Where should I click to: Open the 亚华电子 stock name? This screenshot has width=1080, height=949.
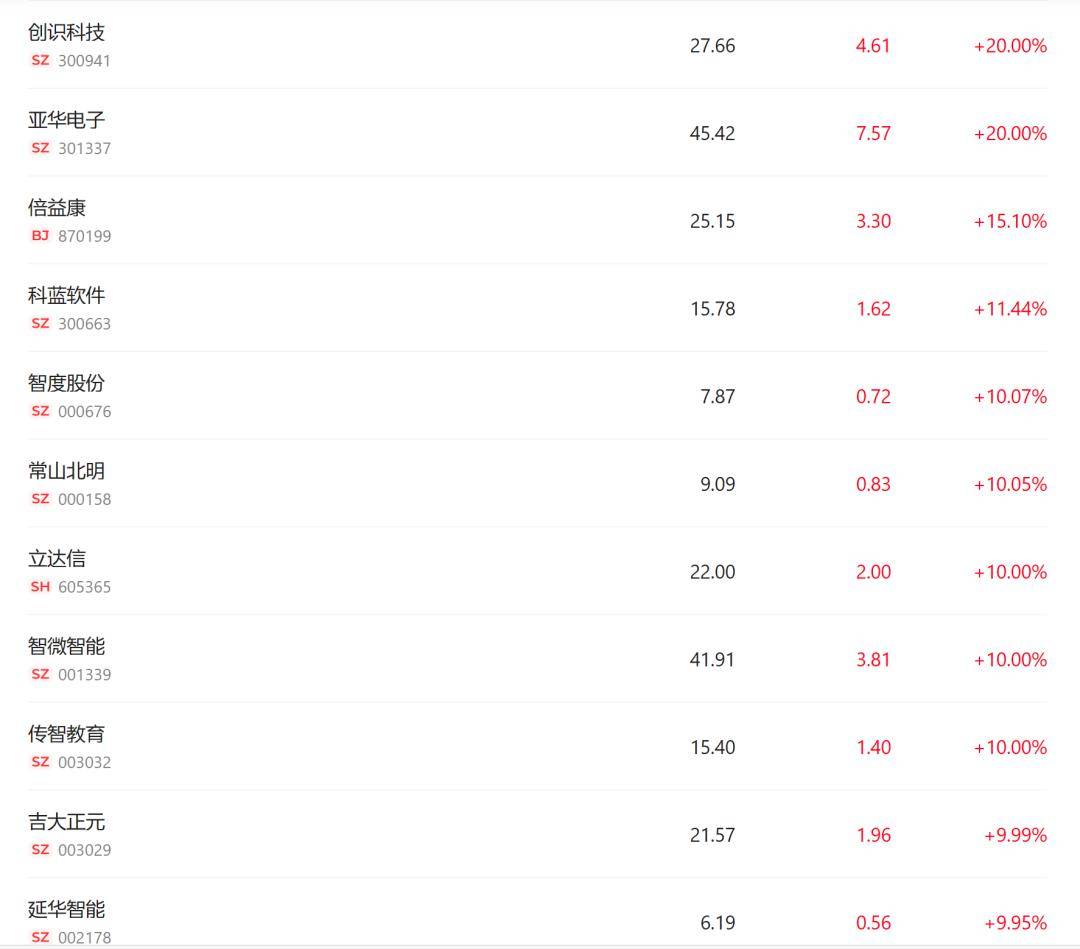[x=66, y=120]
